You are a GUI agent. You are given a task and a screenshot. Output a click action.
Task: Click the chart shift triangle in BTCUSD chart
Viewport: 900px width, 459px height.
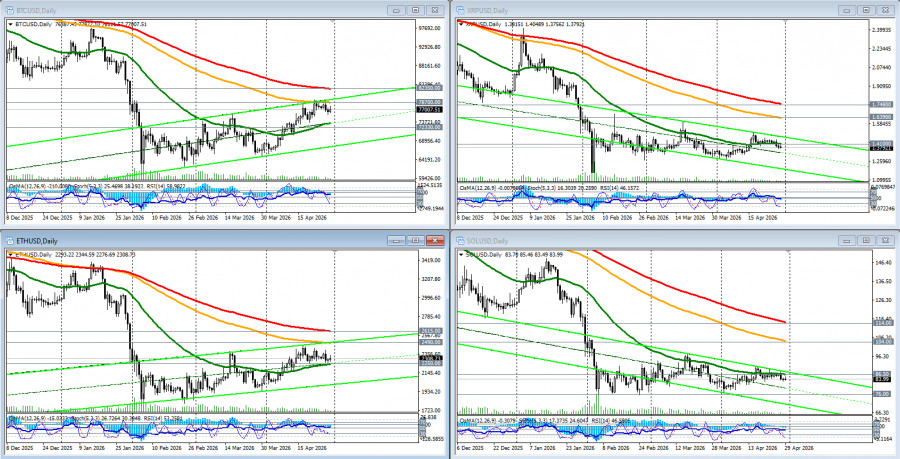(334, 22)
